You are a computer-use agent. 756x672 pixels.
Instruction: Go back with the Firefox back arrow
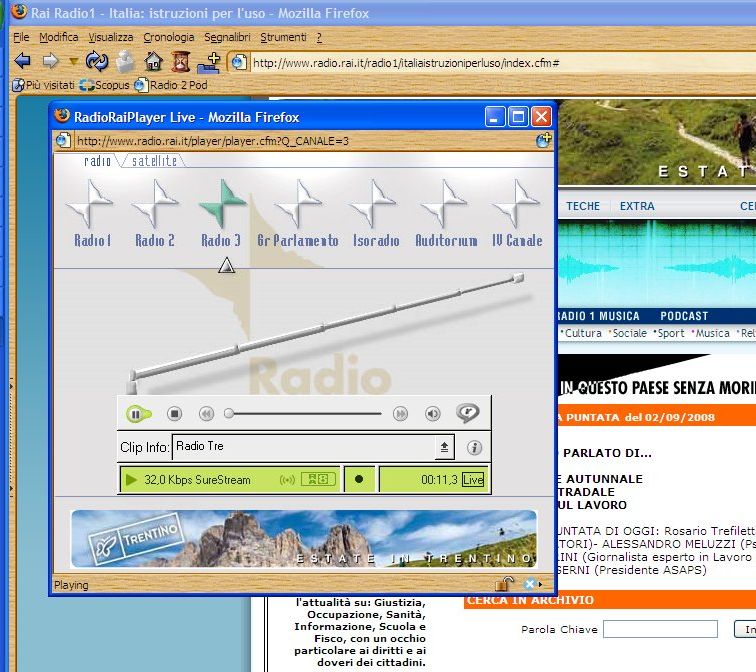coord(22,61)
